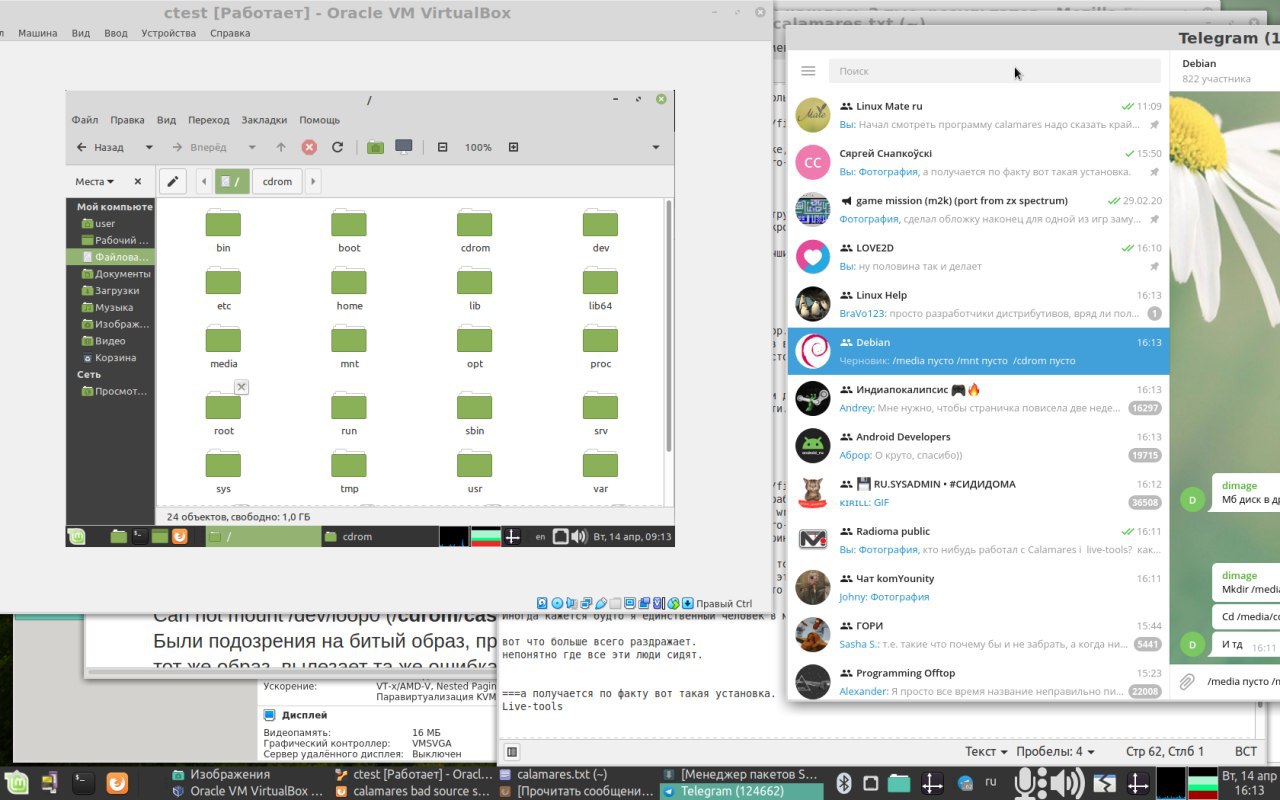Open the Linux Mate ru chat
The image size is (1280, 800).
click(979, 115)
